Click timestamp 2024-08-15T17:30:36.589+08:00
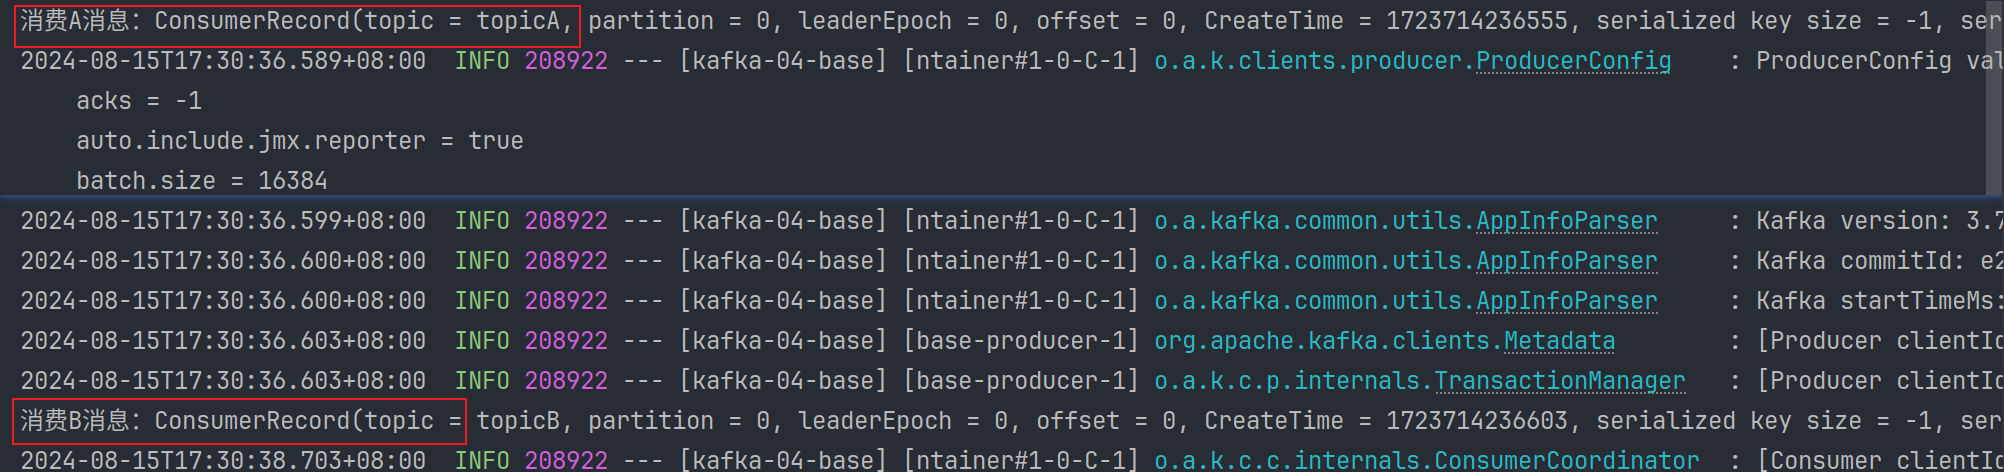This screenshot has height=472, width=2004. [223, 61]
